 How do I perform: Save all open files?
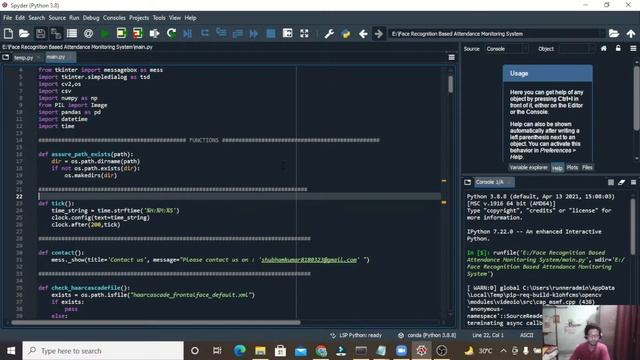click(x=56, y=33)
